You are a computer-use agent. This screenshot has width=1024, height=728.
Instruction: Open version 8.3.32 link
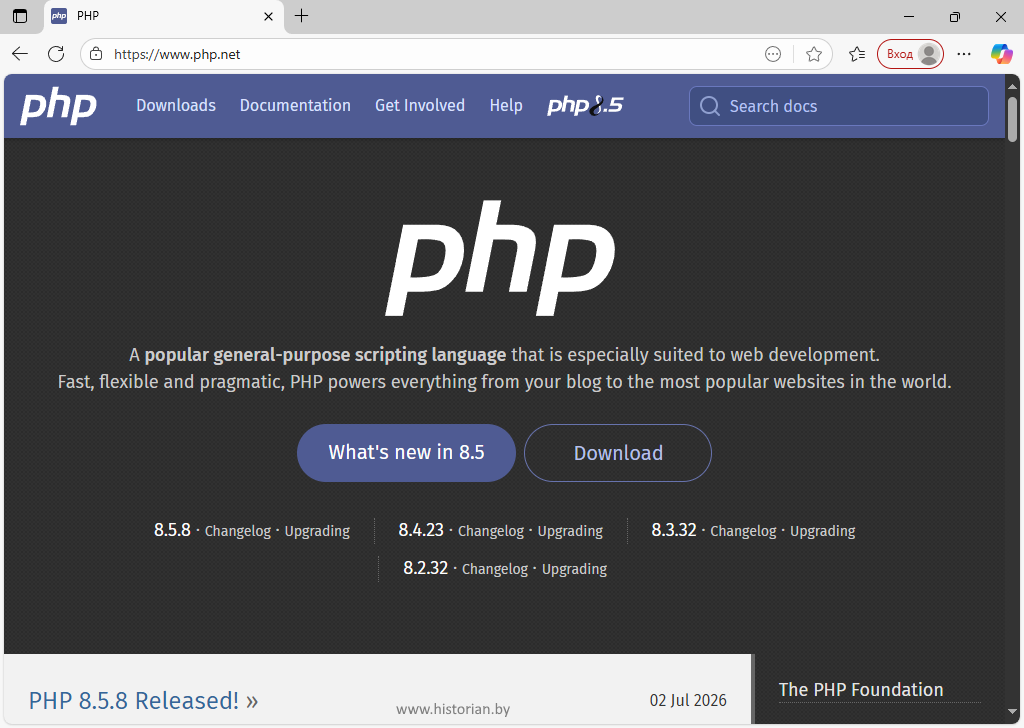[x=674, y=530]
